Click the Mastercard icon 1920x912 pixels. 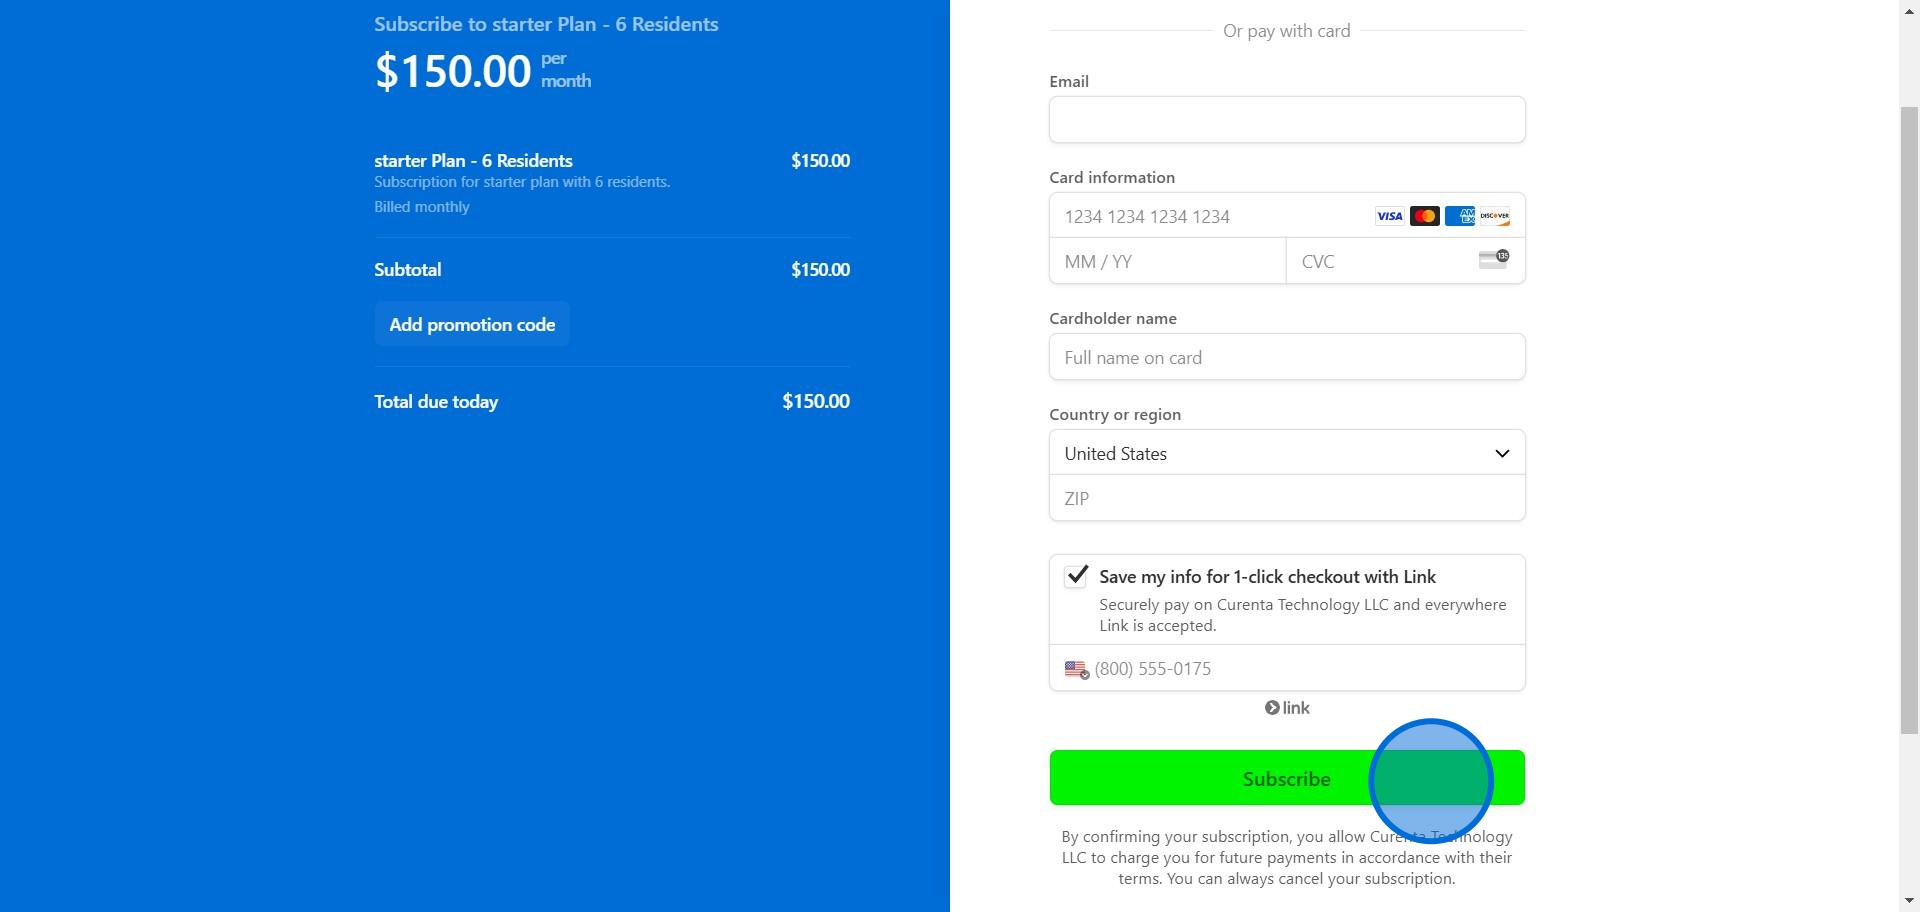1424,216
